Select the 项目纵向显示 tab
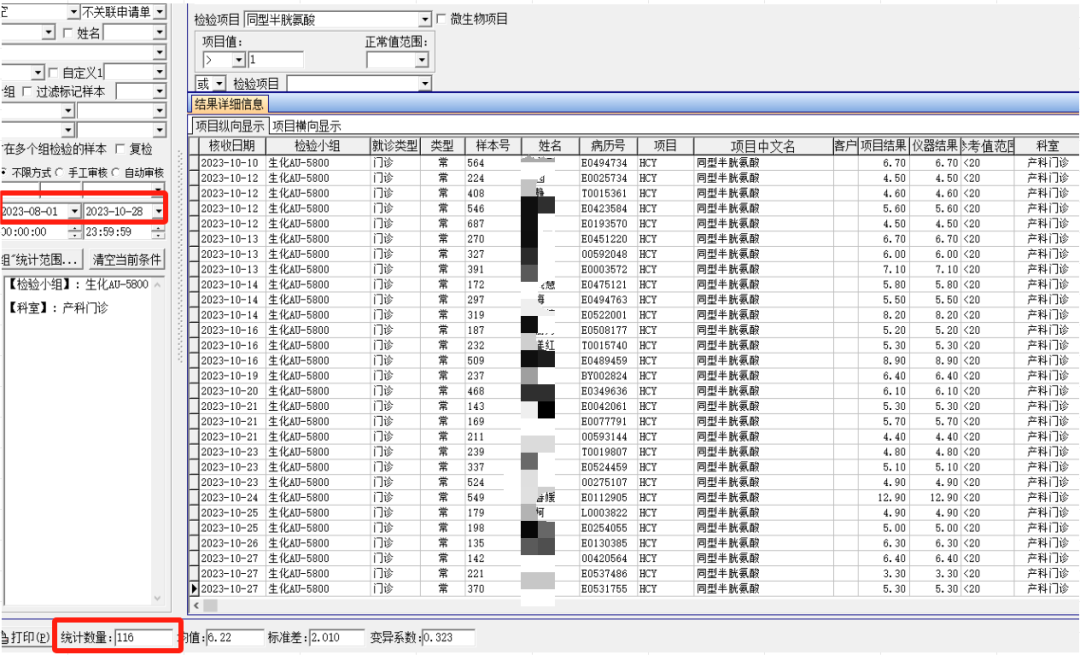 tap(229, 125)
